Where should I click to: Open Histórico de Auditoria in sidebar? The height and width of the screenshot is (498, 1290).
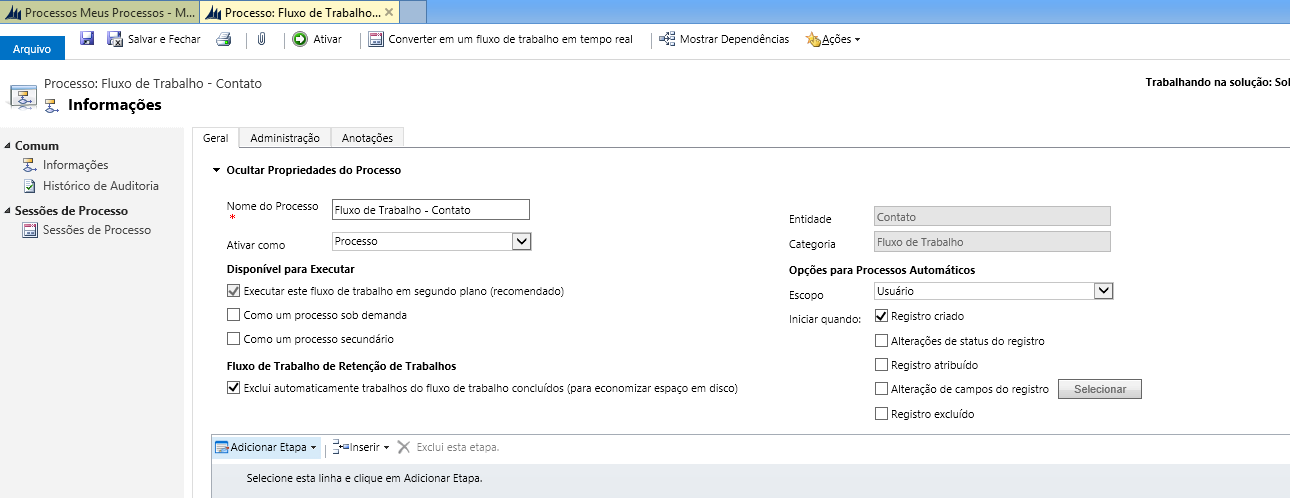point(100,186)
